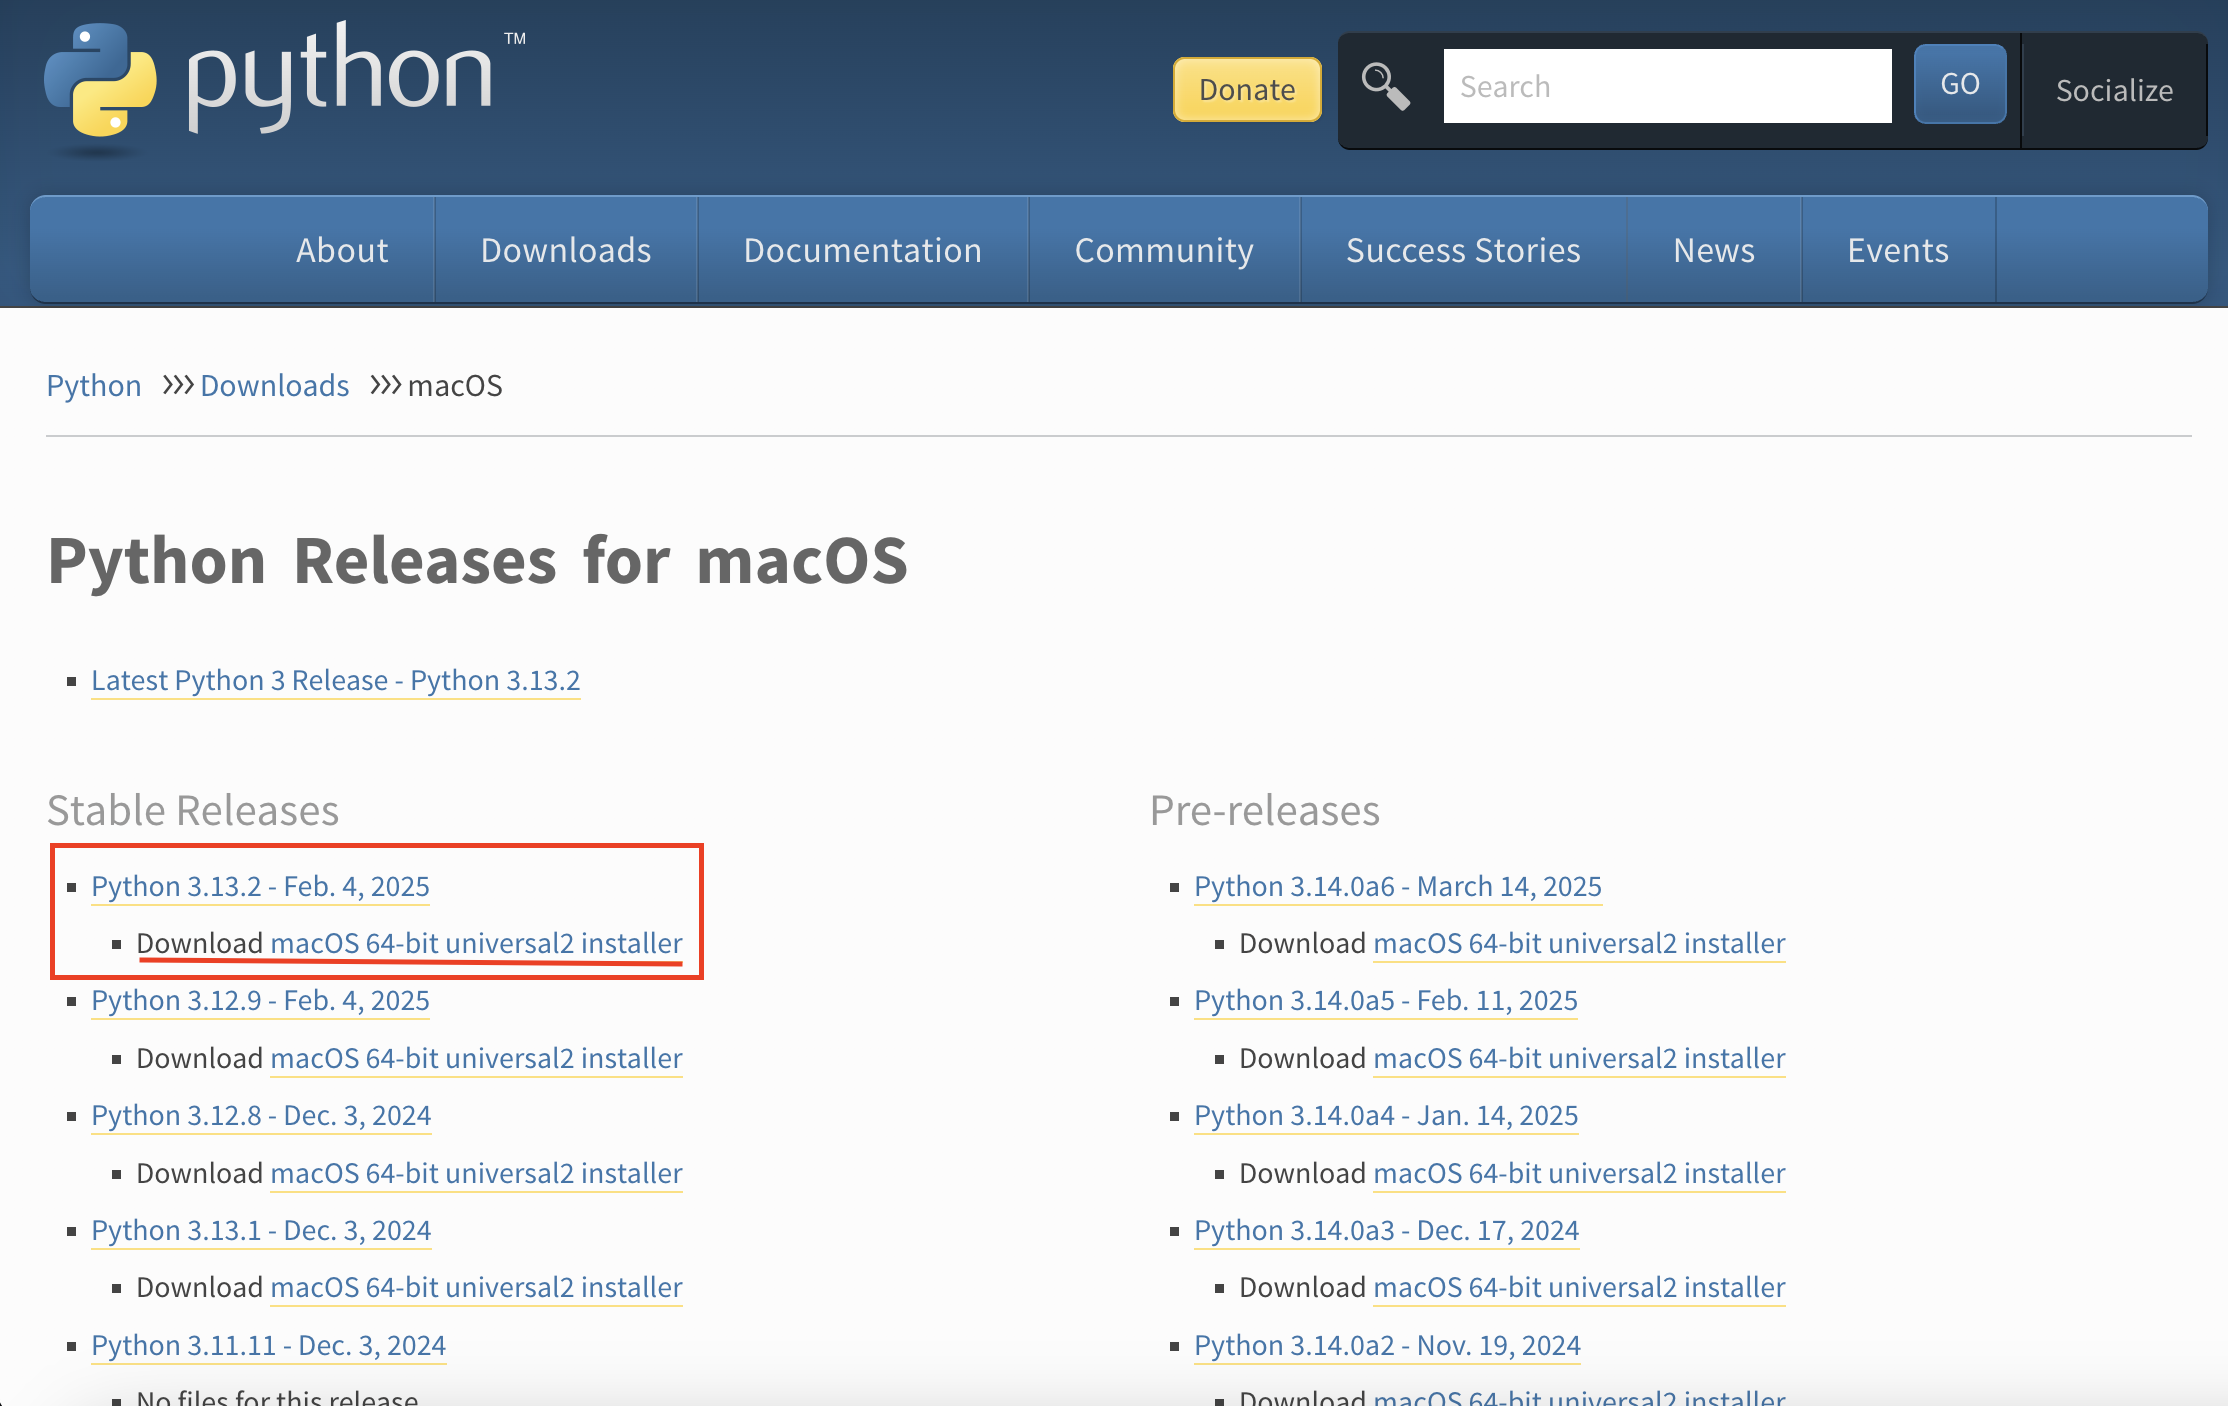Viewport: 2228px width, 1406px height.
Task: Open the Python 3.14.0a4 - Jan. 14, 2025 pre-release
Action: pyautogui.click(x=1386, y=1116)
